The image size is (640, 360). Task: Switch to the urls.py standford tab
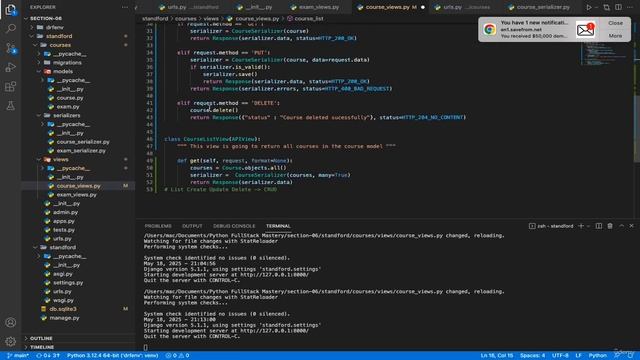coord(189,7)
